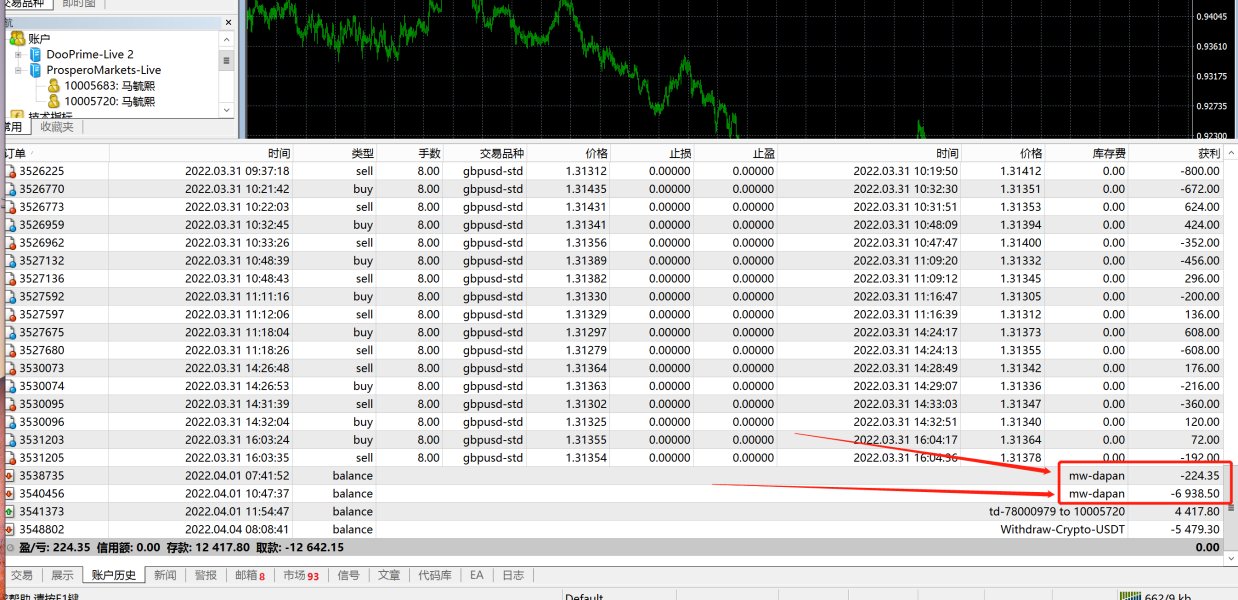Open the 市场 market tab
The height and width of the screenshot is (600, 1238).
pyautogui.click(x=300, y=575)
